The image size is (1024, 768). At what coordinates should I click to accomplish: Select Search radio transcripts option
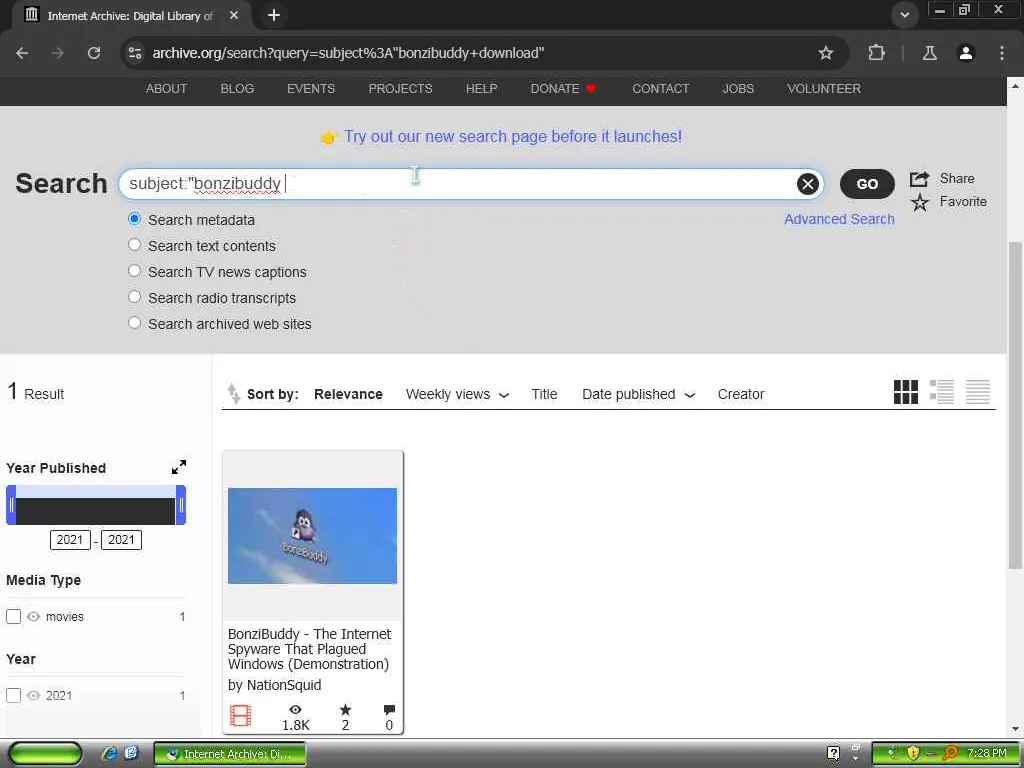[135, 296]
